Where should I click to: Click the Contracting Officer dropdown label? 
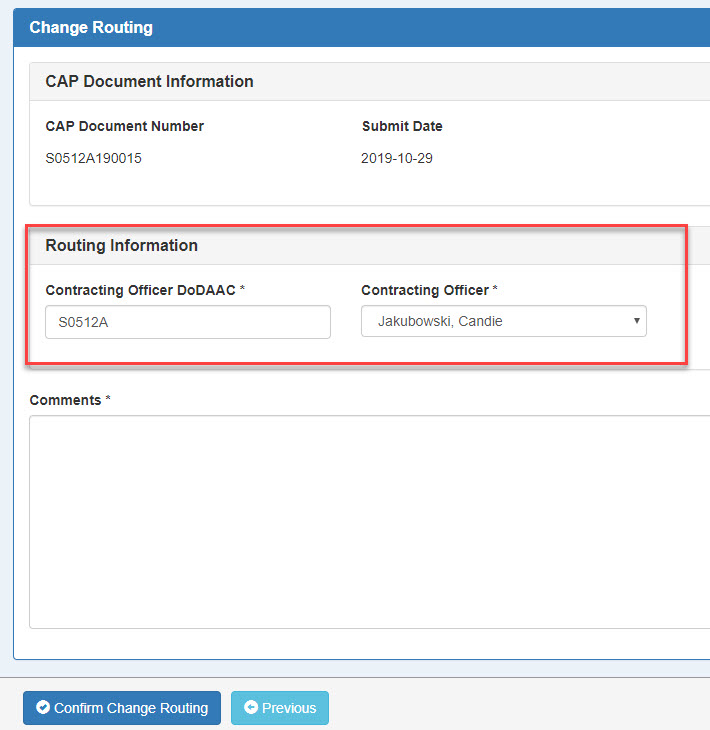point(424,290)
